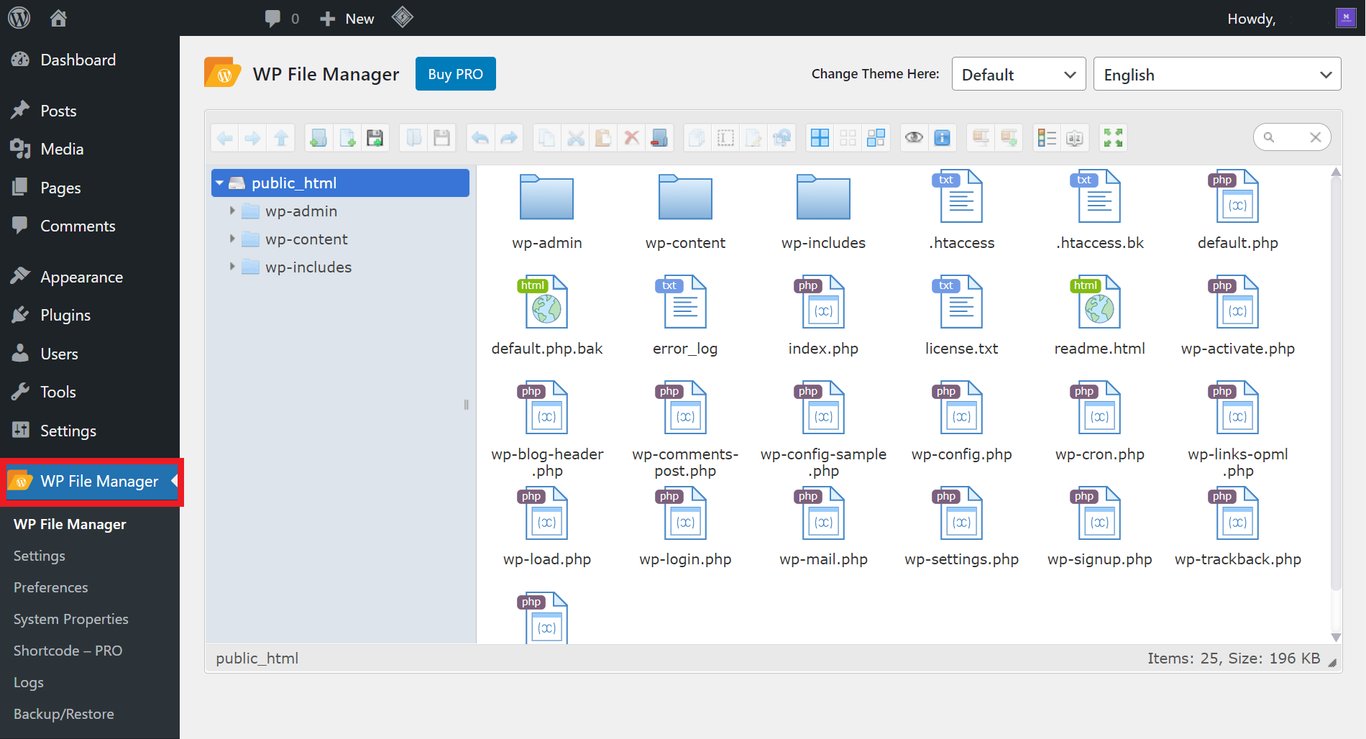Image resolution: width=1366 pixels, height=739 pixels.
Task: Switch to large icons view mode
Action: click(x=818, y=137)
